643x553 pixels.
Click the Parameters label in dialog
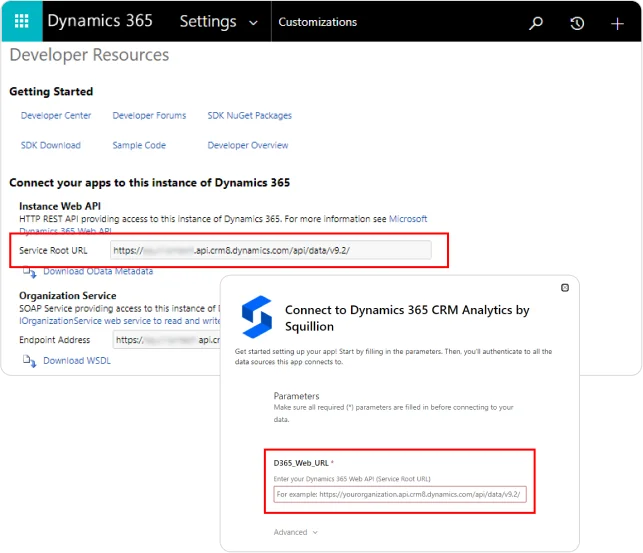[296, 396]
